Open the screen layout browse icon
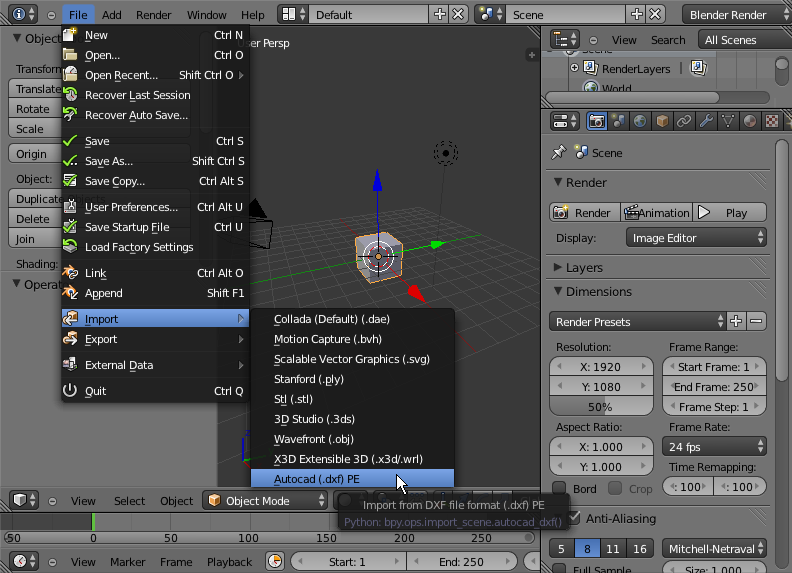792x573 pixels. [x=293, y=15]
